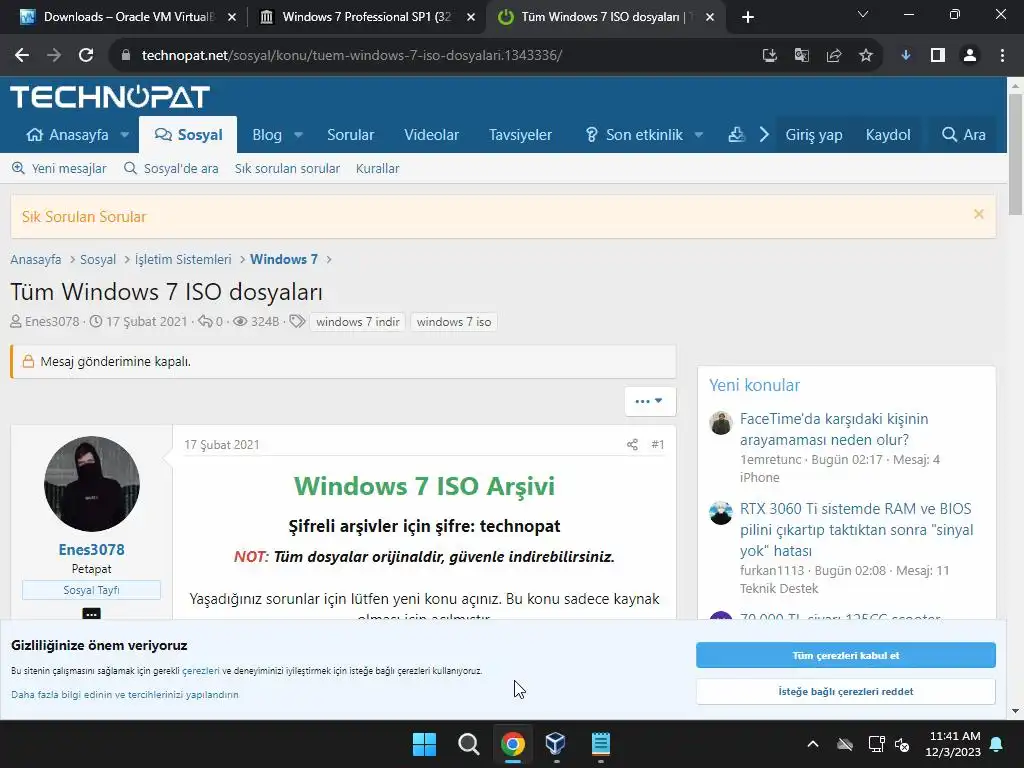Viewport: 1024px width, 768px height.
Task: Select the Sosyal nav tab
Action: [x=188, y=135]
